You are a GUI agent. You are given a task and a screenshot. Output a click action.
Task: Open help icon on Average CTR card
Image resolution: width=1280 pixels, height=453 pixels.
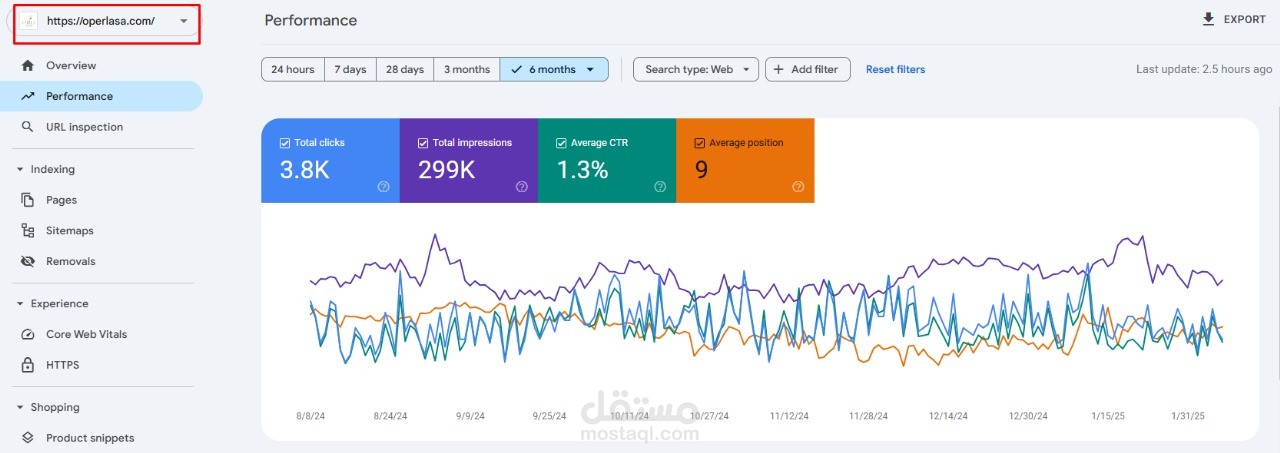[x=660, y=187]
